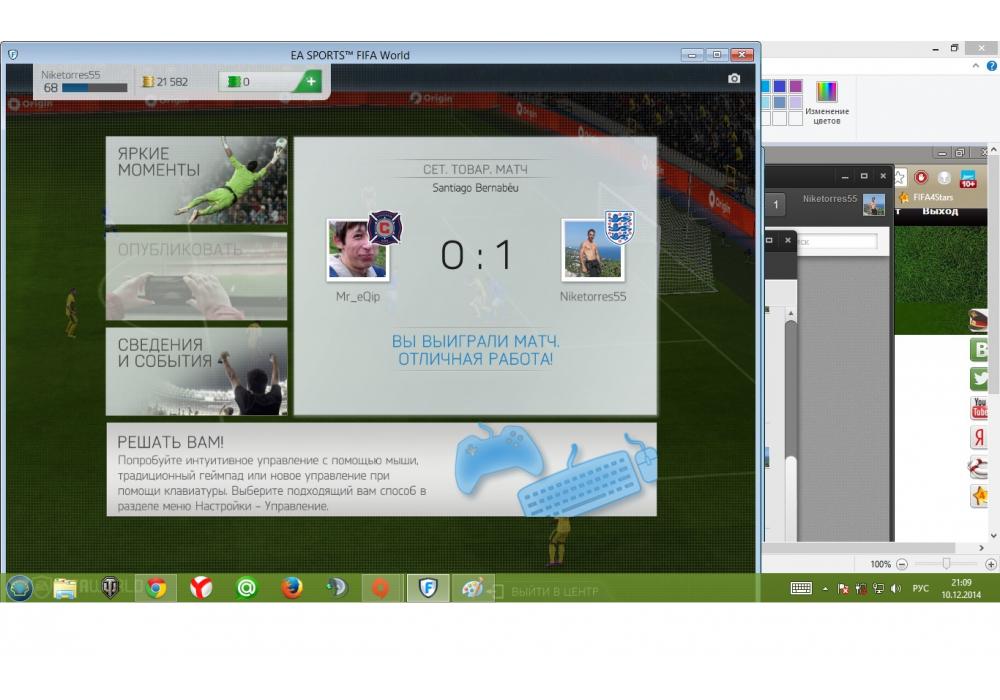Switch input language РУС in tray
Viewport: 1000px width, 700px height.
click(x=920, y=588)
